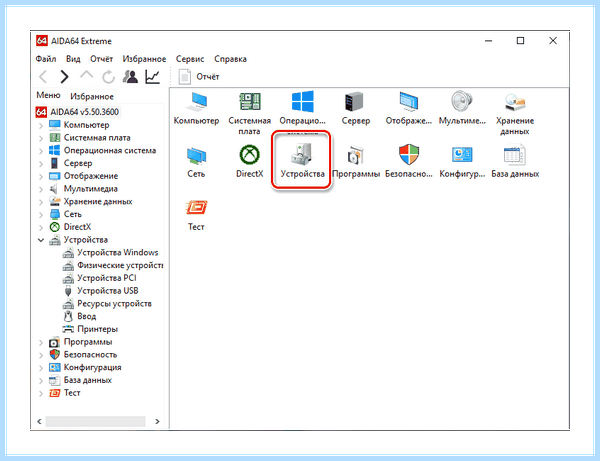Open the Программы icon in main pane
Viewport: 600px width, 461px height.
(x=355, y=161)
